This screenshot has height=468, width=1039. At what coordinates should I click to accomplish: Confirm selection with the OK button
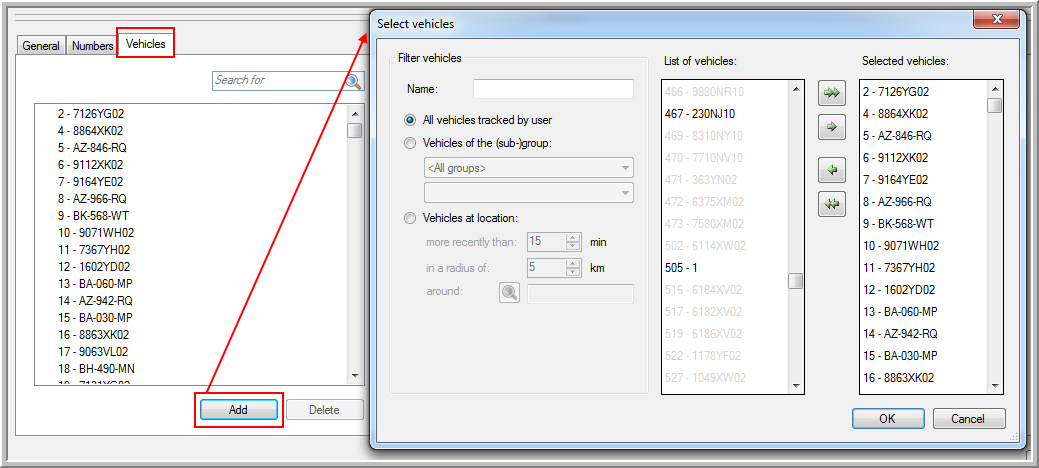tap(887, 419)
